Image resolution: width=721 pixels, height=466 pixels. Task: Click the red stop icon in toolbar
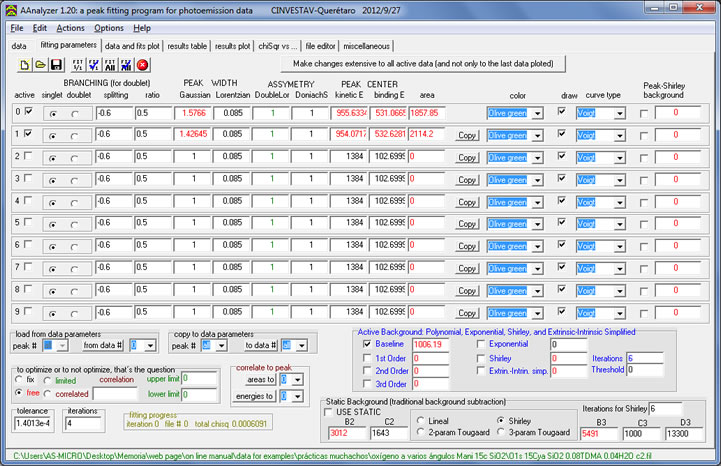[x=143, y=64]
